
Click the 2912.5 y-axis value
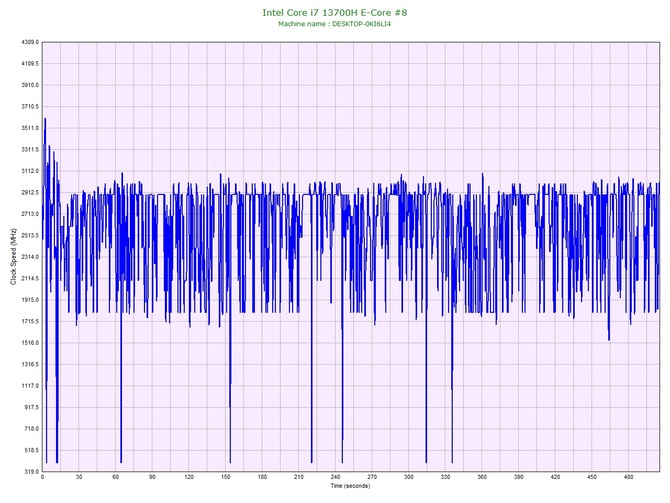30,193
